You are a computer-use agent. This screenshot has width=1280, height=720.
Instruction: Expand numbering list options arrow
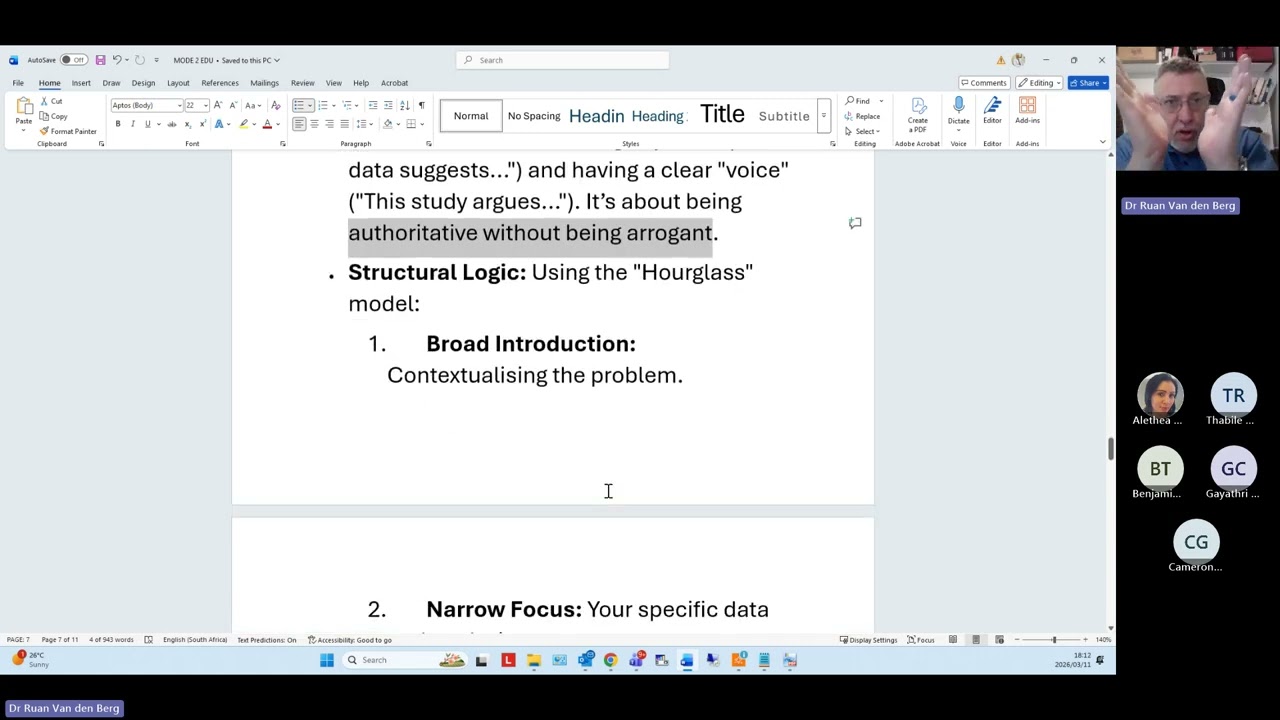click(333, 105)
